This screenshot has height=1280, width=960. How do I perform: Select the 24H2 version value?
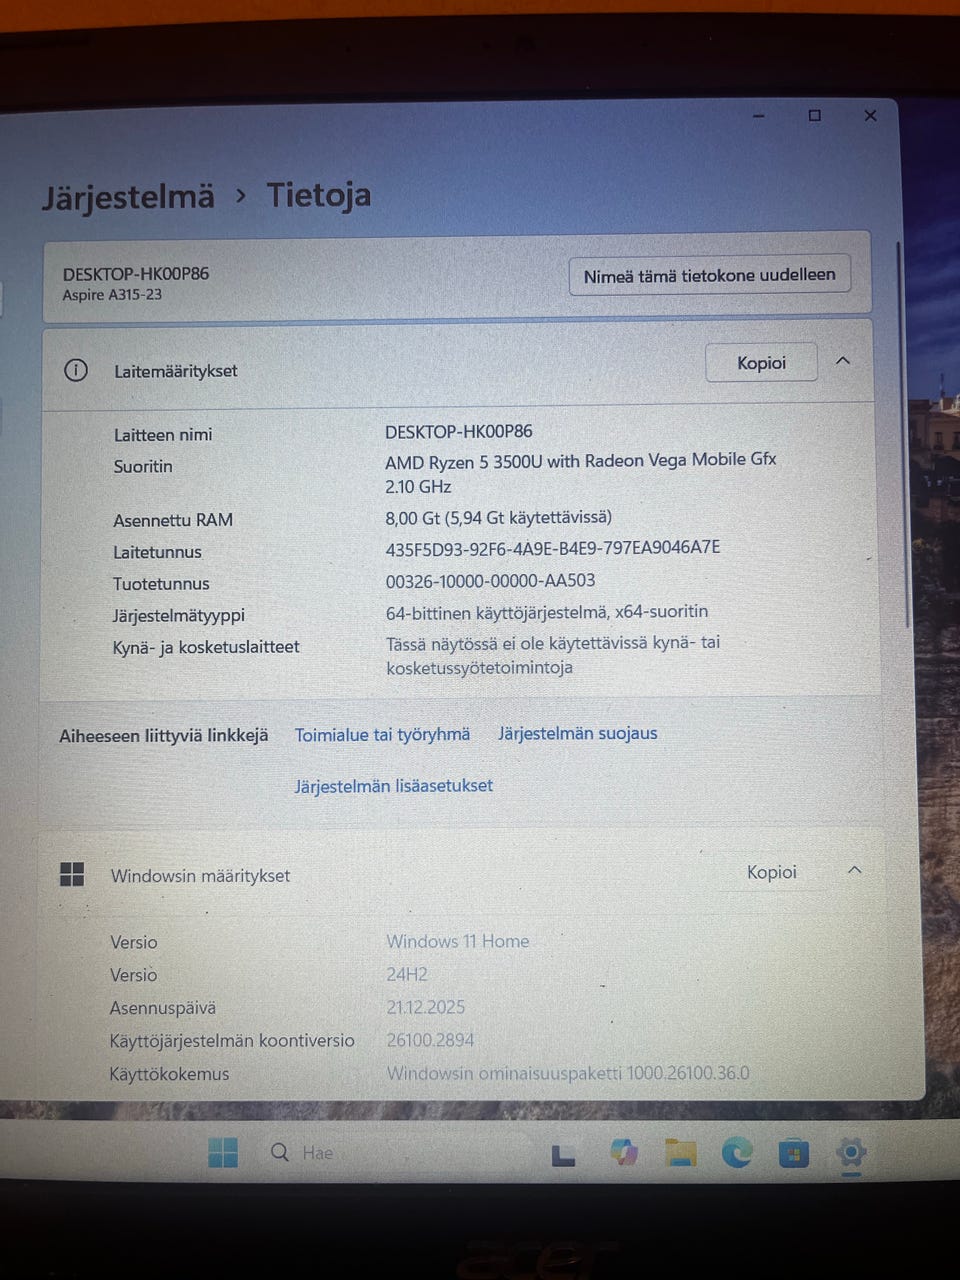coord(407,974)
